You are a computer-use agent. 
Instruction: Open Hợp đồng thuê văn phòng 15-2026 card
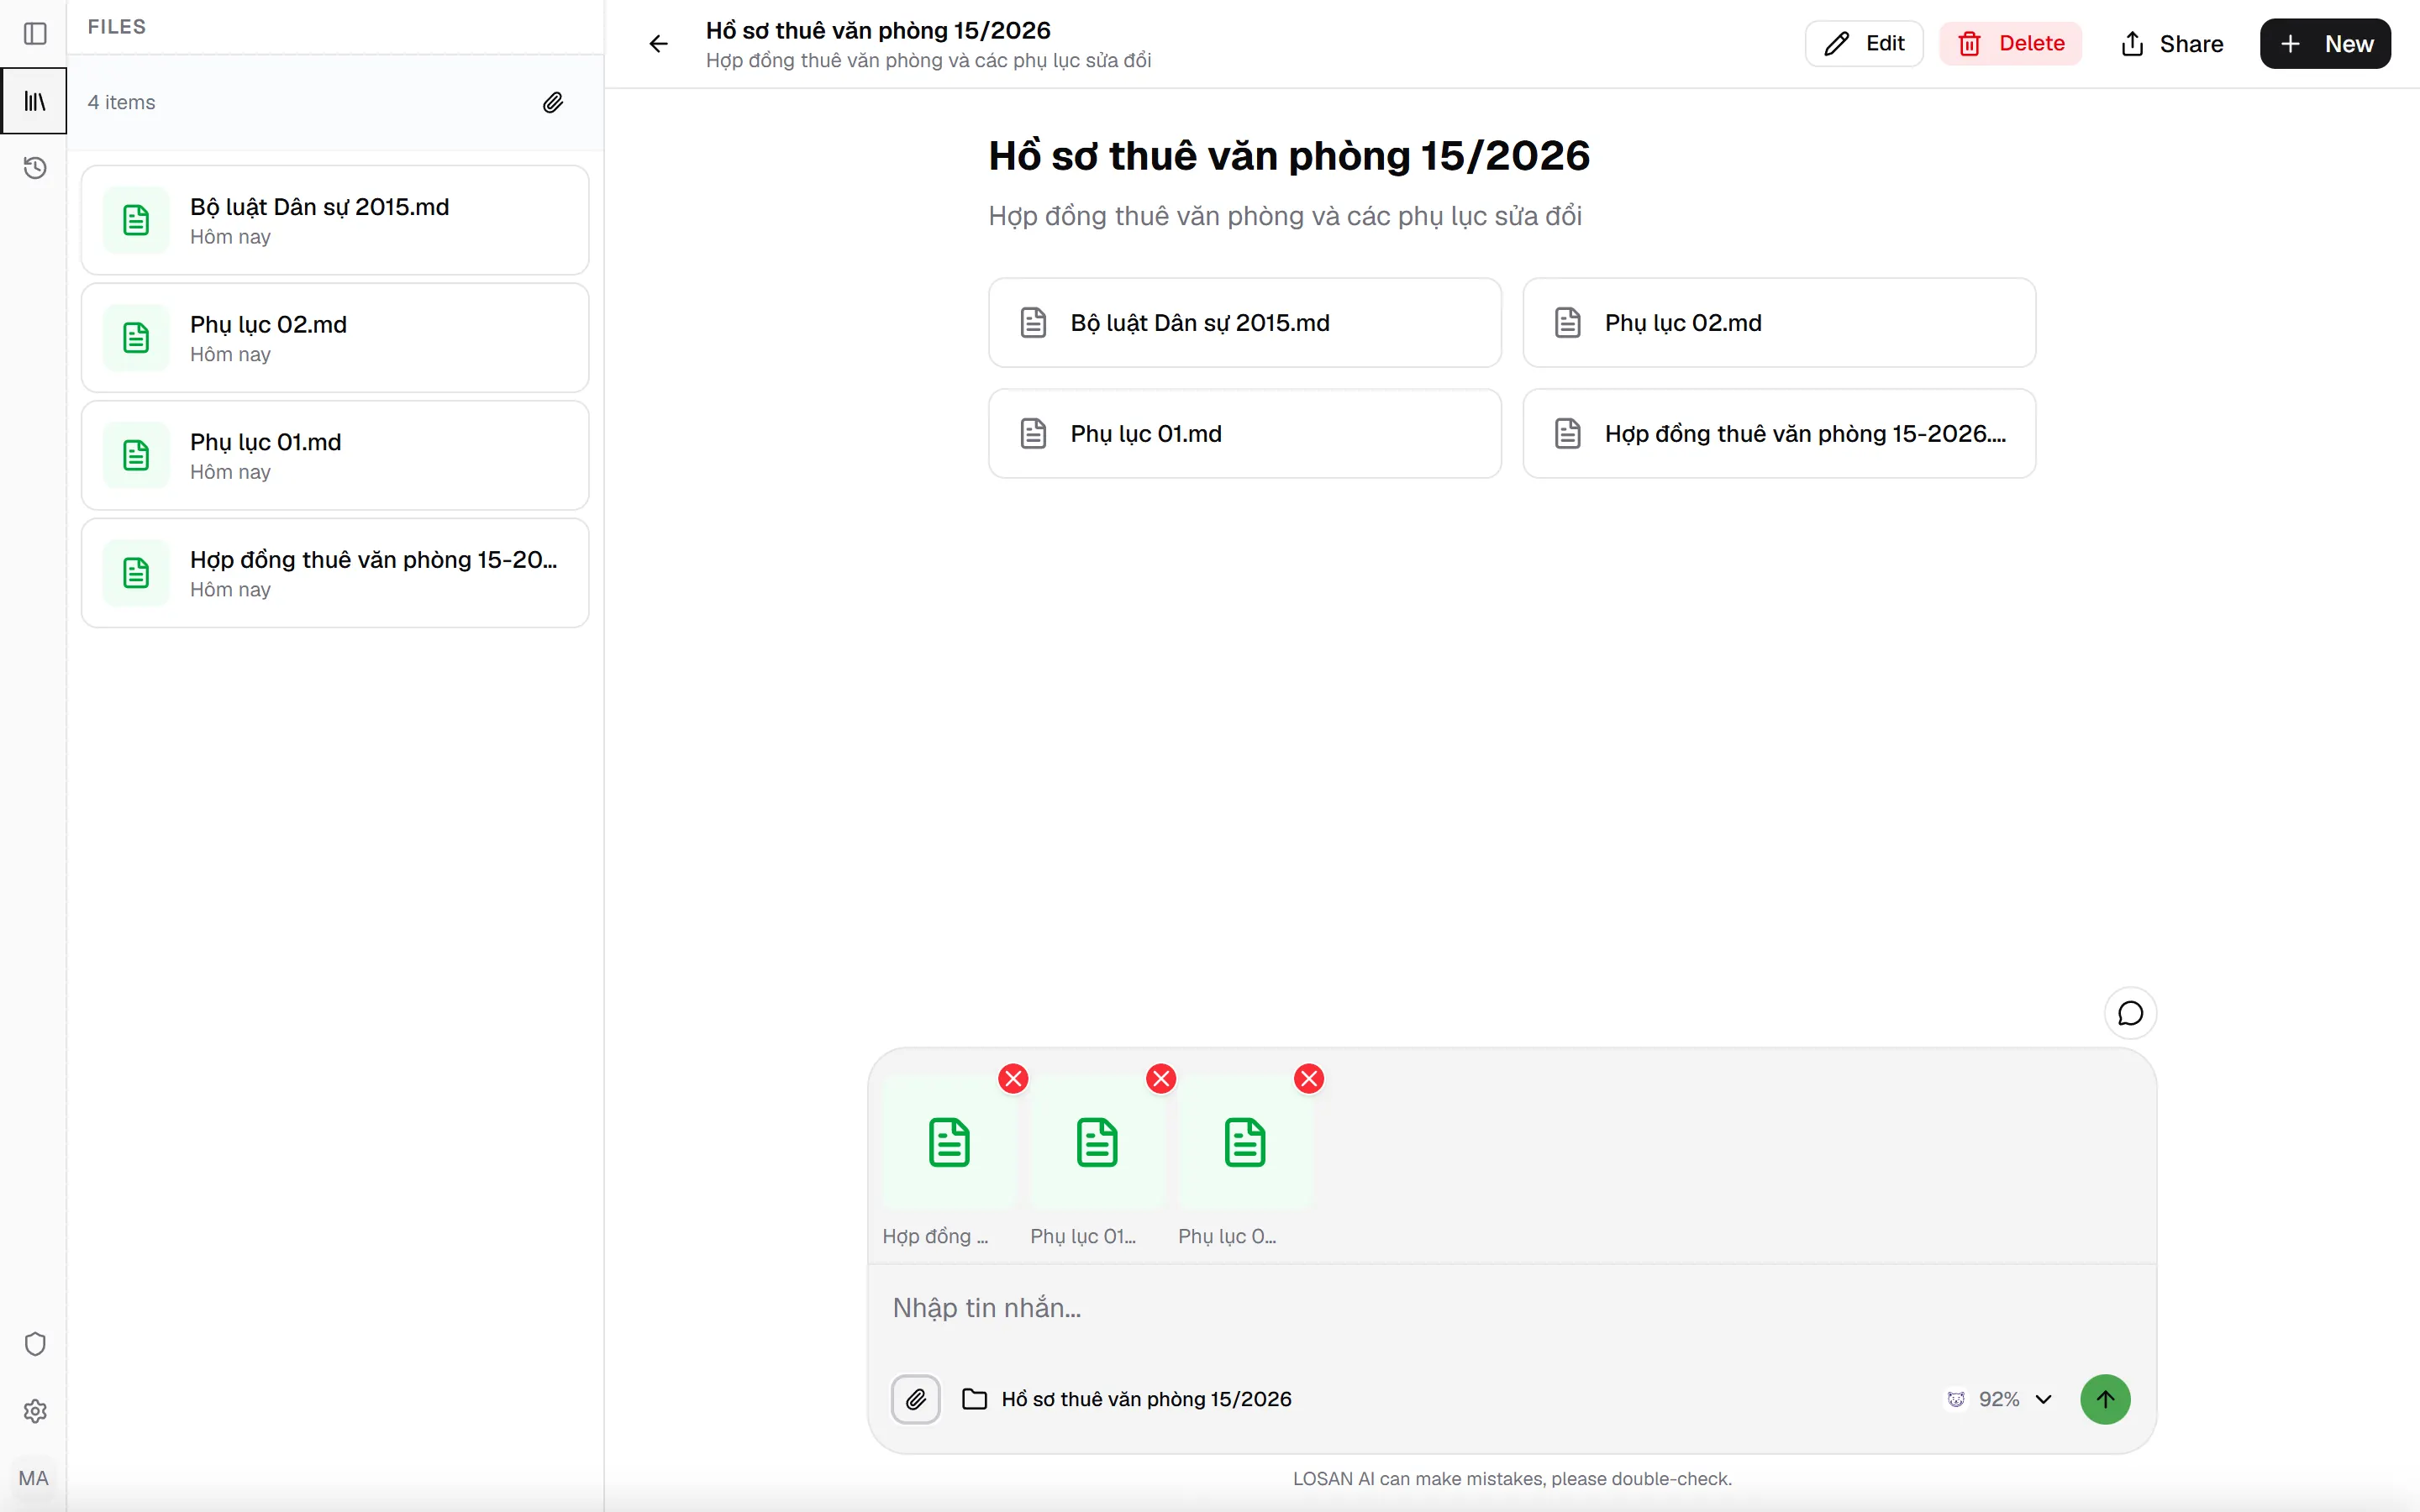[1779, 434]
